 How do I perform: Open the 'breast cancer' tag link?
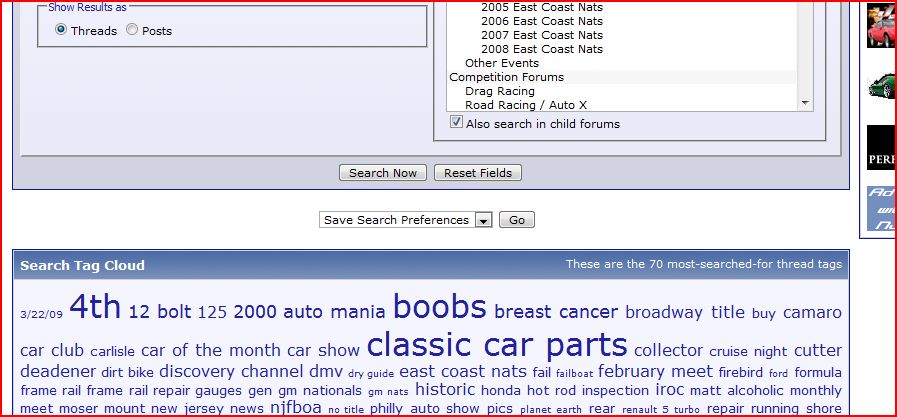(556, 312)
